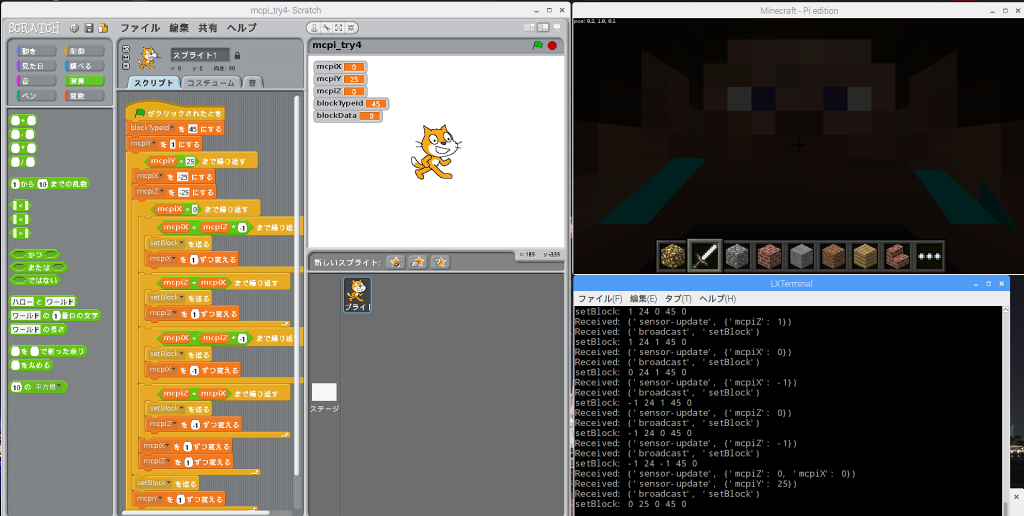Select the Grow sprite tool
The width and height of the screenshot is (1024, 516).
point(339,27)
